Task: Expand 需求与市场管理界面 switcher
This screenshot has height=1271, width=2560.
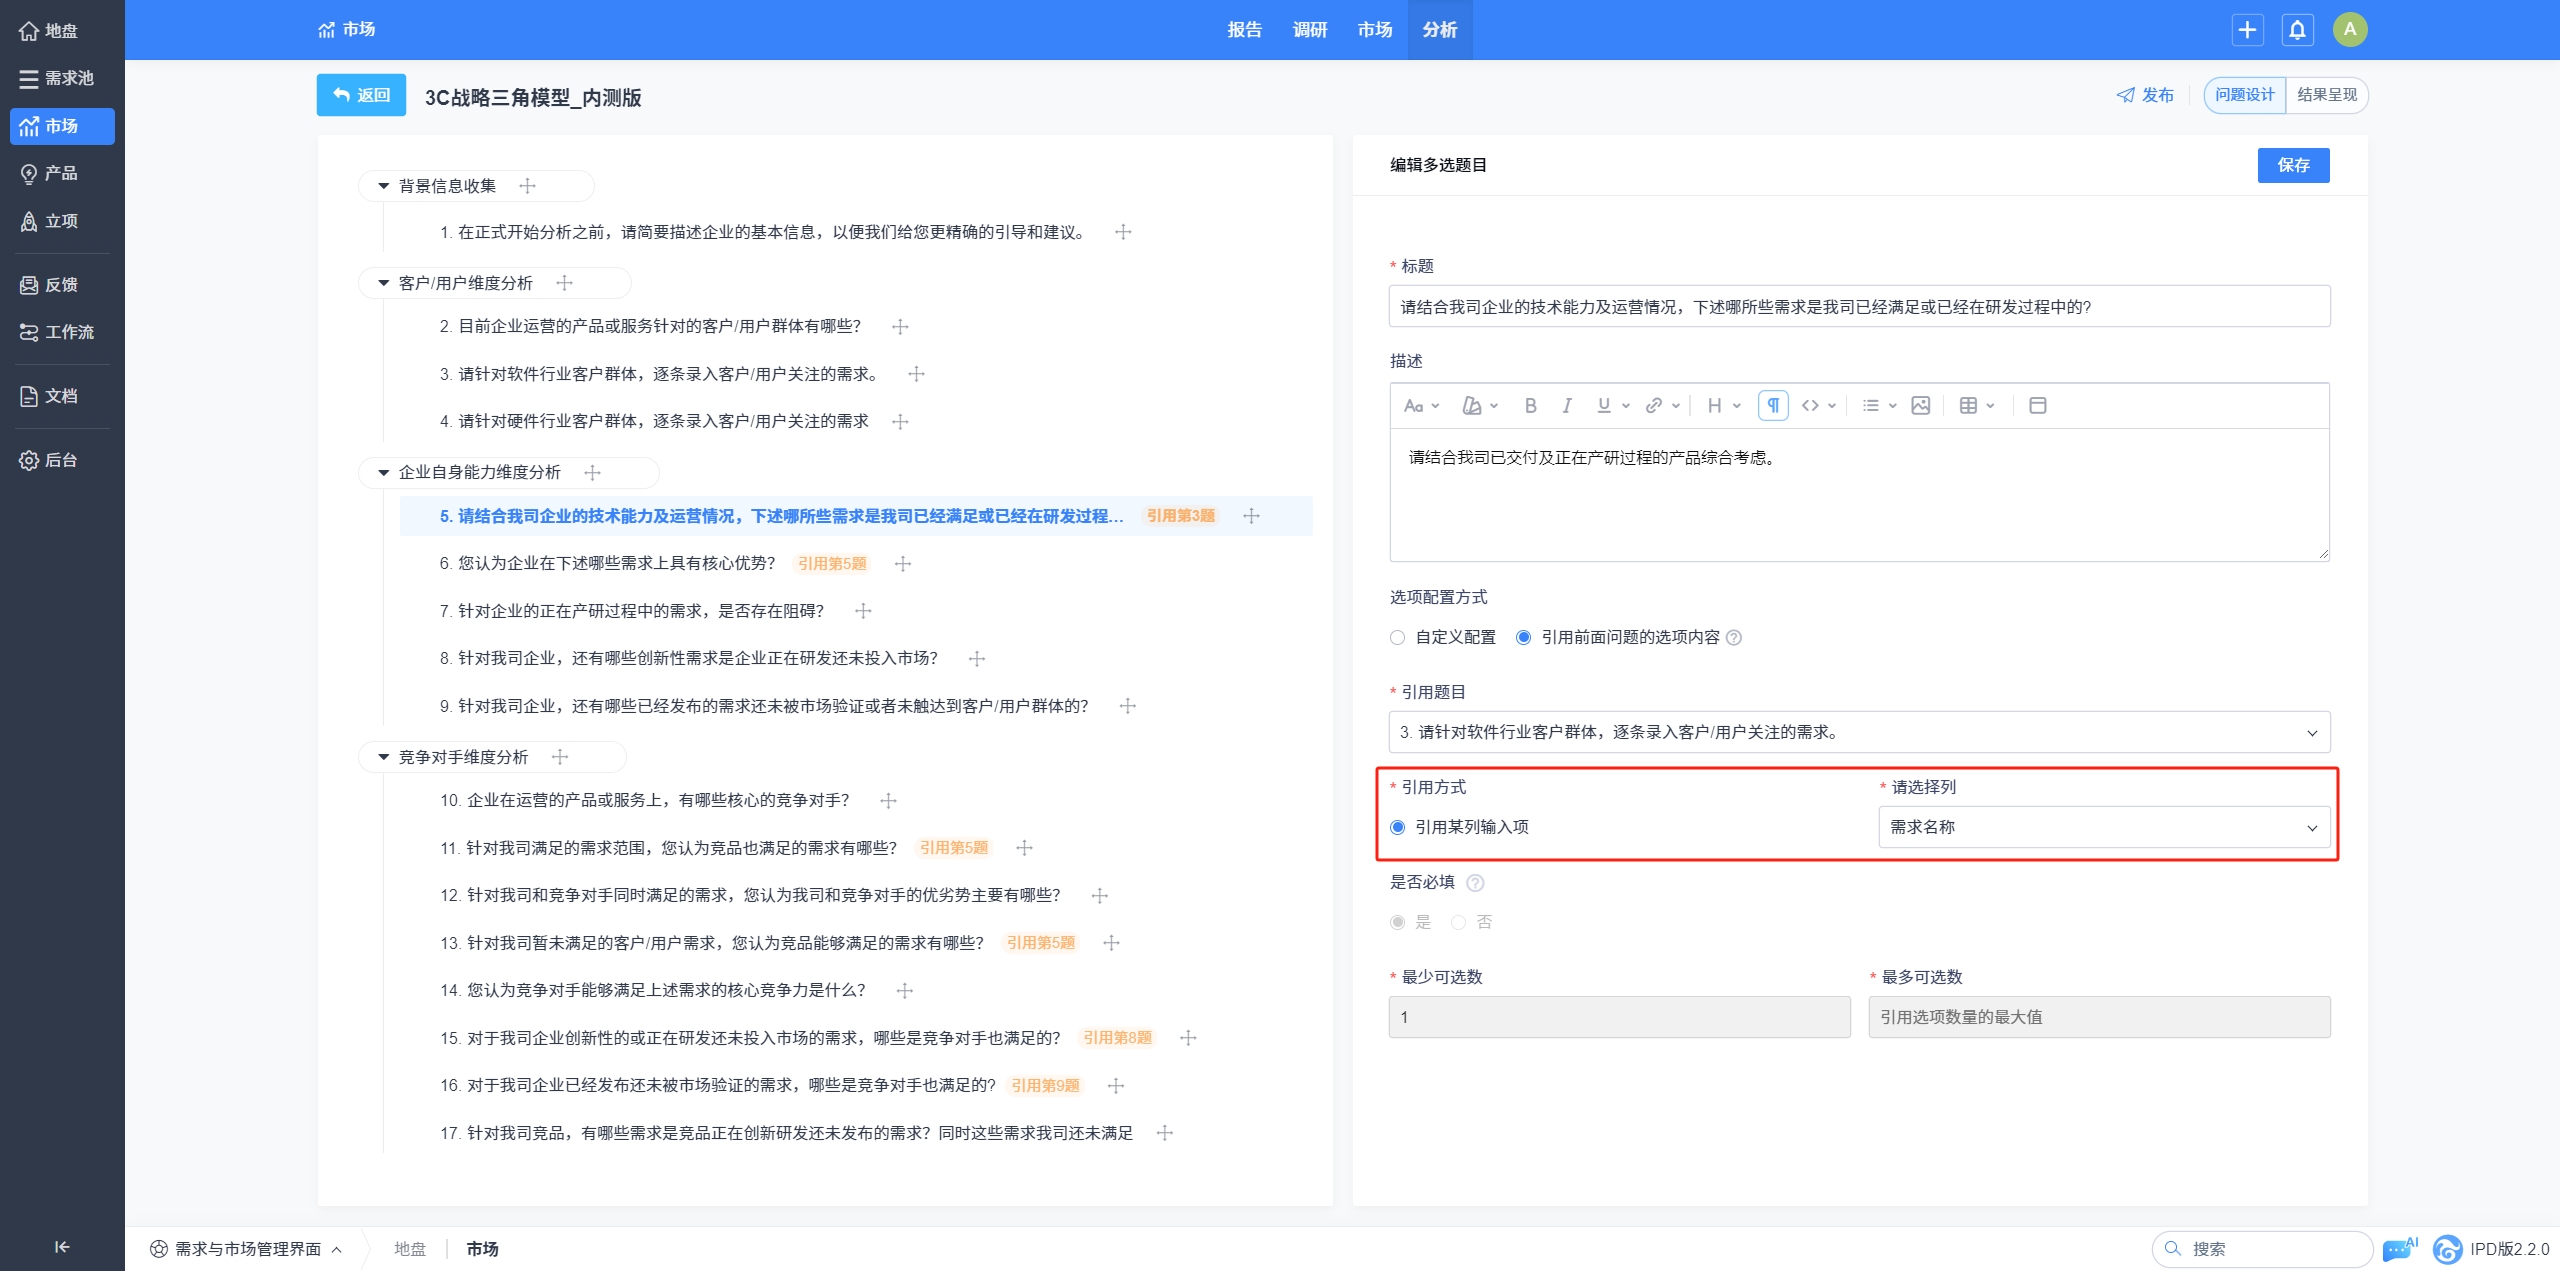Action: pos(246,1248)
